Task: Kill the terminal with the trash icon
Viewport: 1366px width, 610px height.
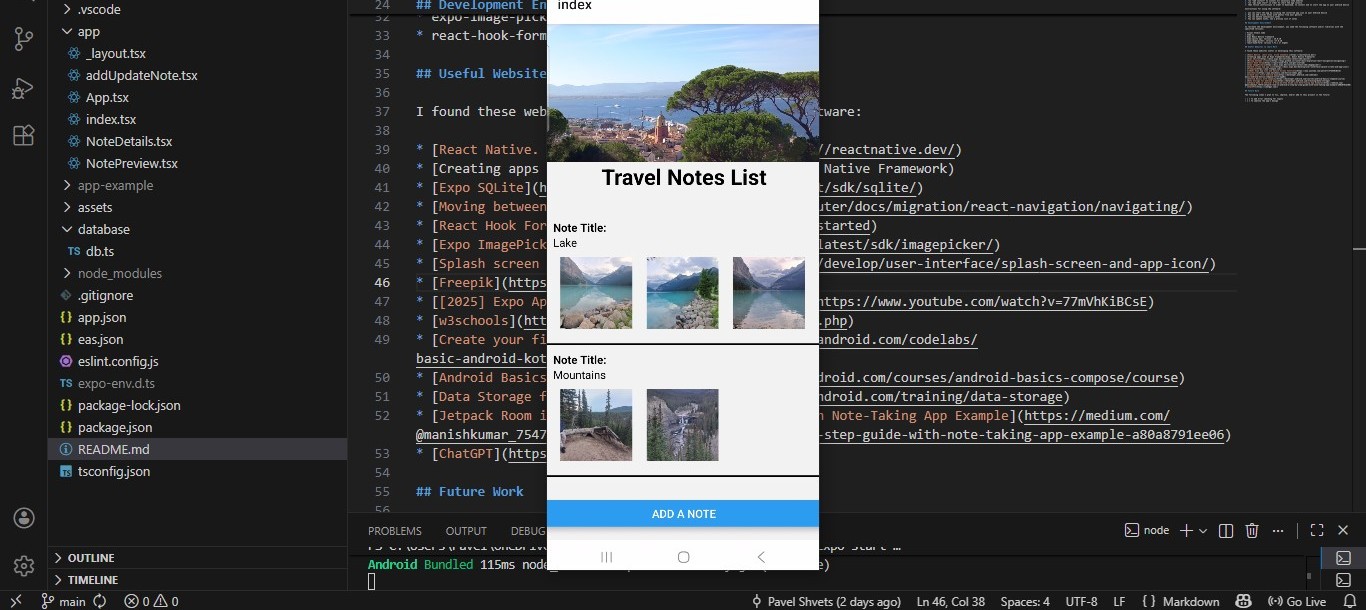Action: 1252,530
